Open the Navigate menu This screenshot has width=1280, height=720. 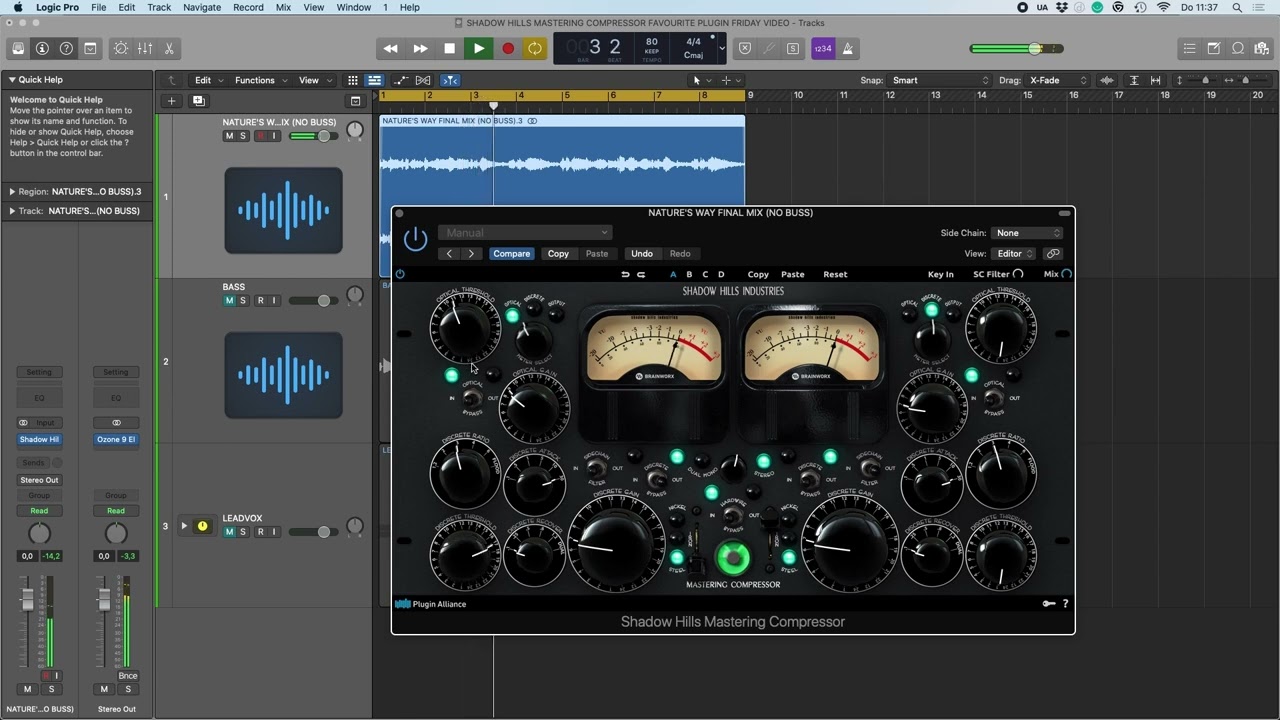pos(202,7)
